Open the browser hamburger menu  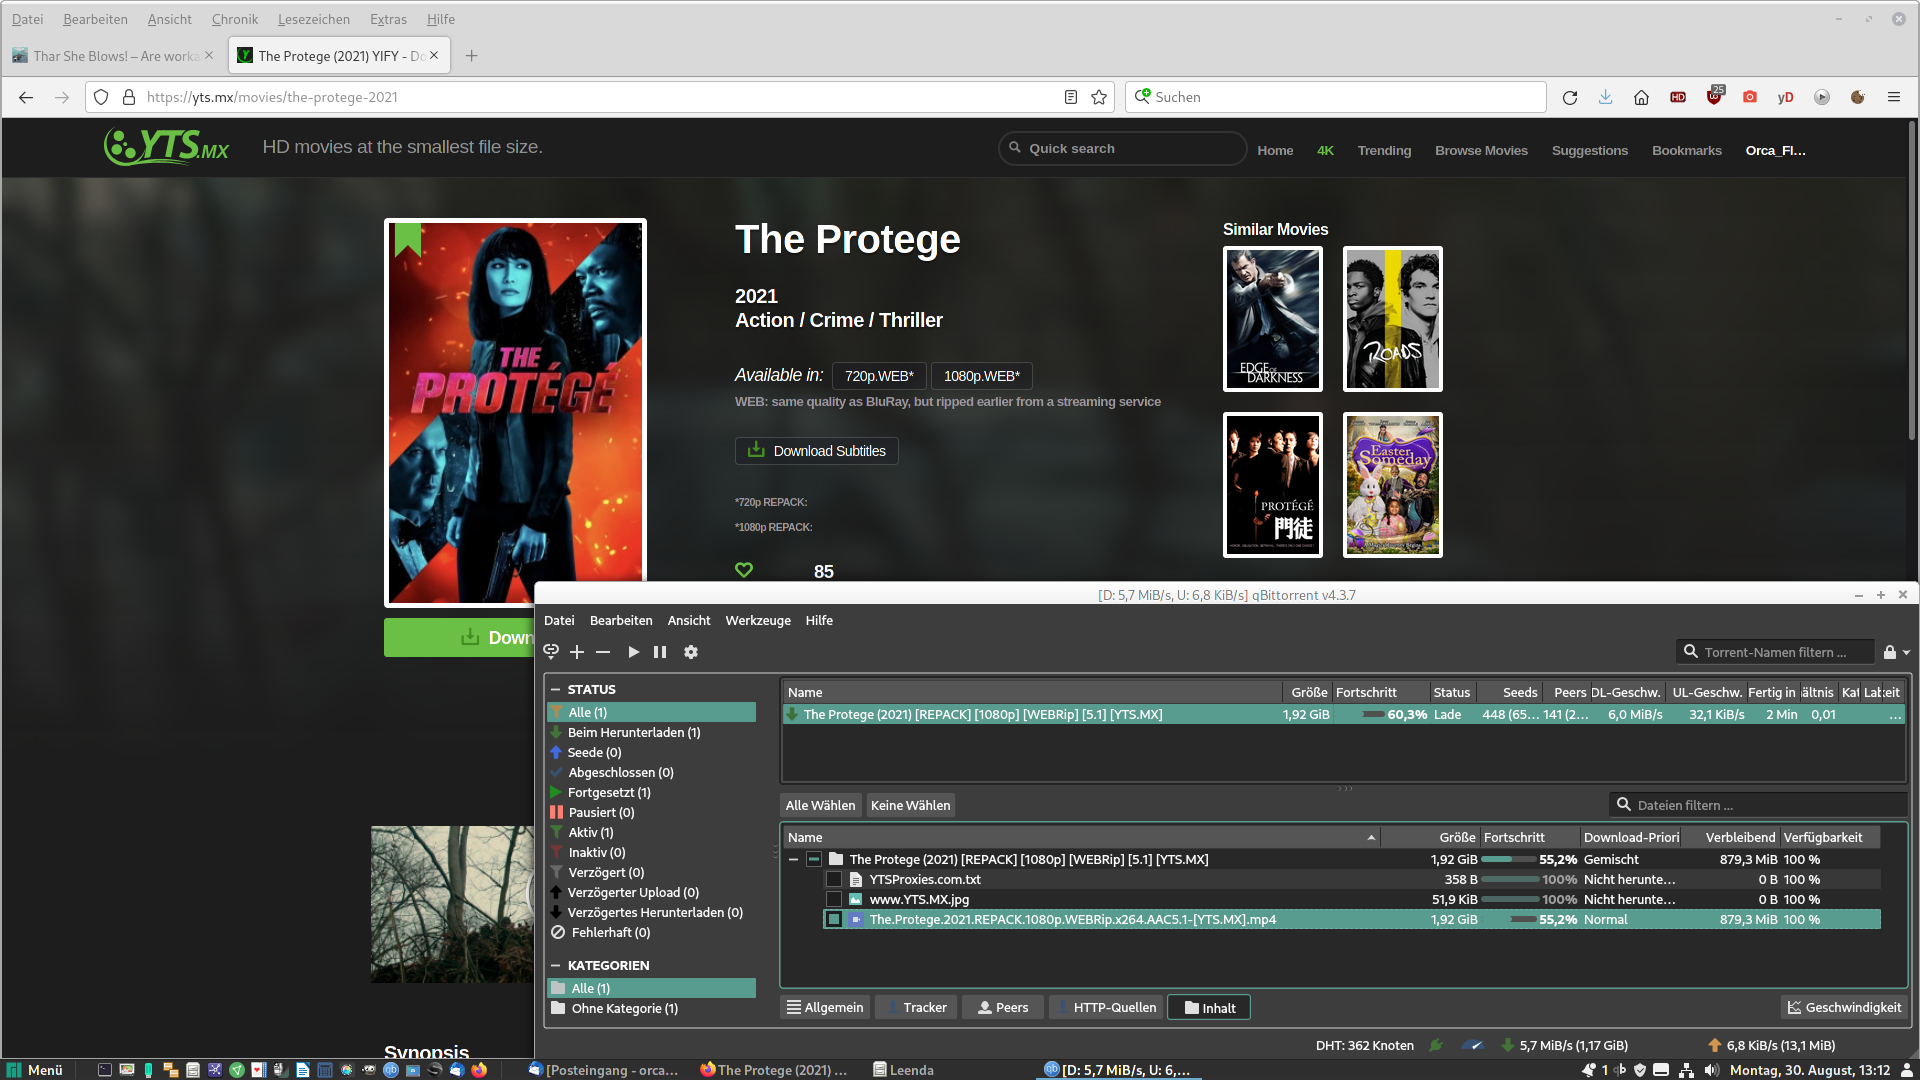[x=1894, y=97]
